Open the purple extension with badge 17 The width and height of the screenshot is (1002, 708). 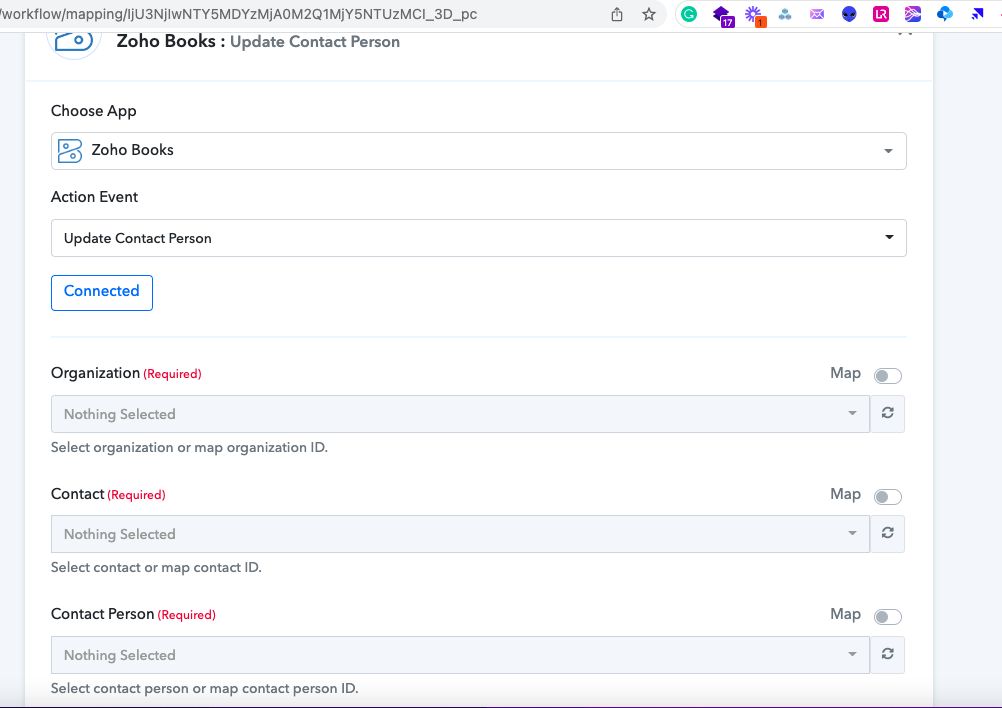[722, 15]
